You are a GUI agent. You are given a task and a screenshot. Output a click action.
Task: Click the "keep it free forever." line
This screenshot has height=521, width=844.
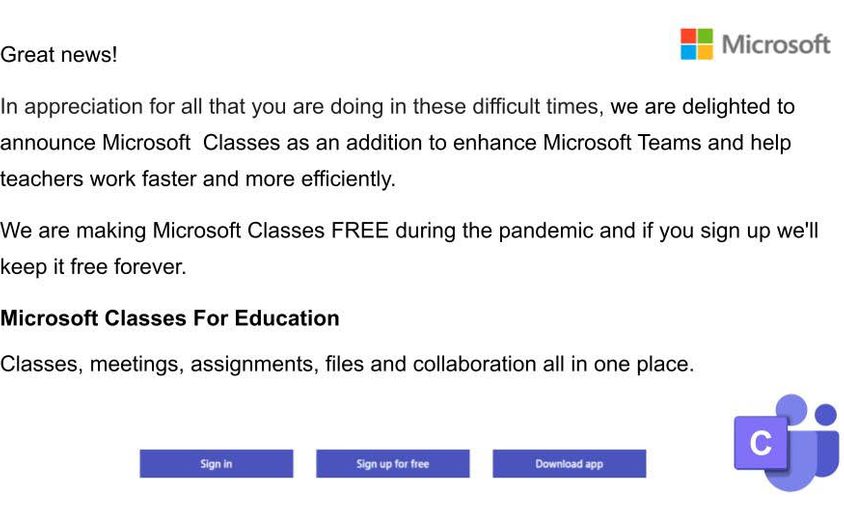[93, 268]
